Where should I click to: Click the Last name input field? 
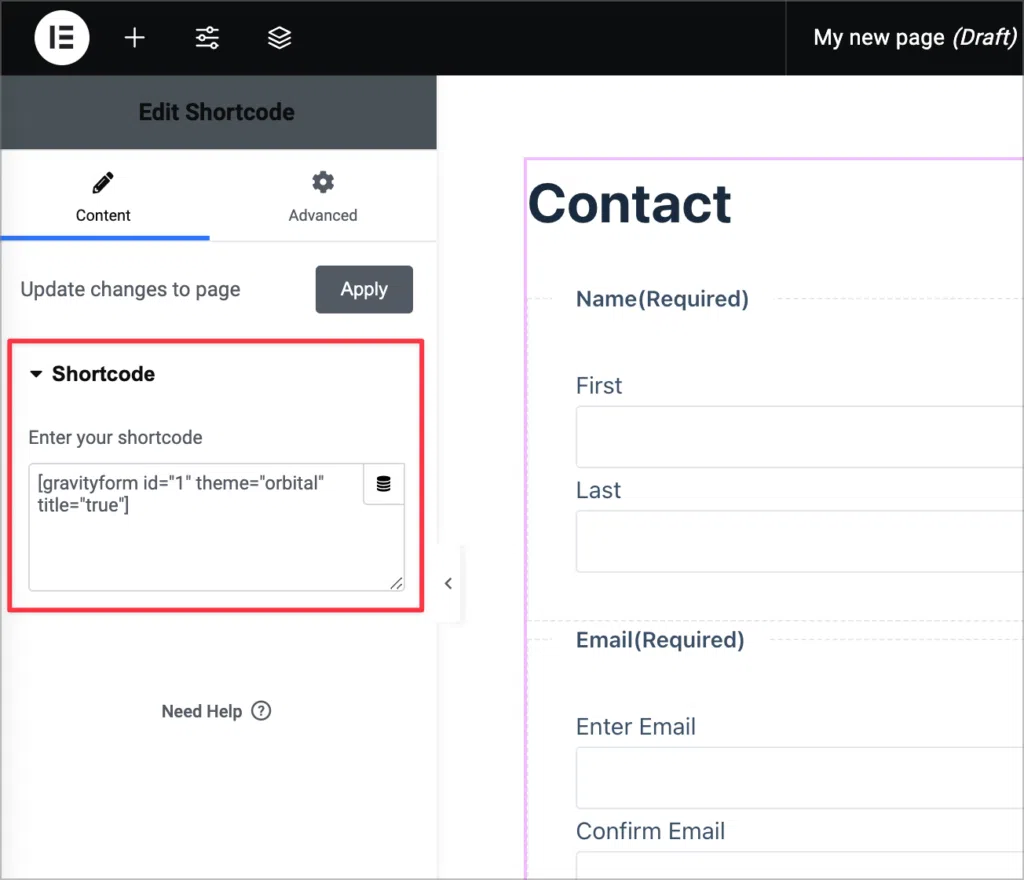pos(799,541)
